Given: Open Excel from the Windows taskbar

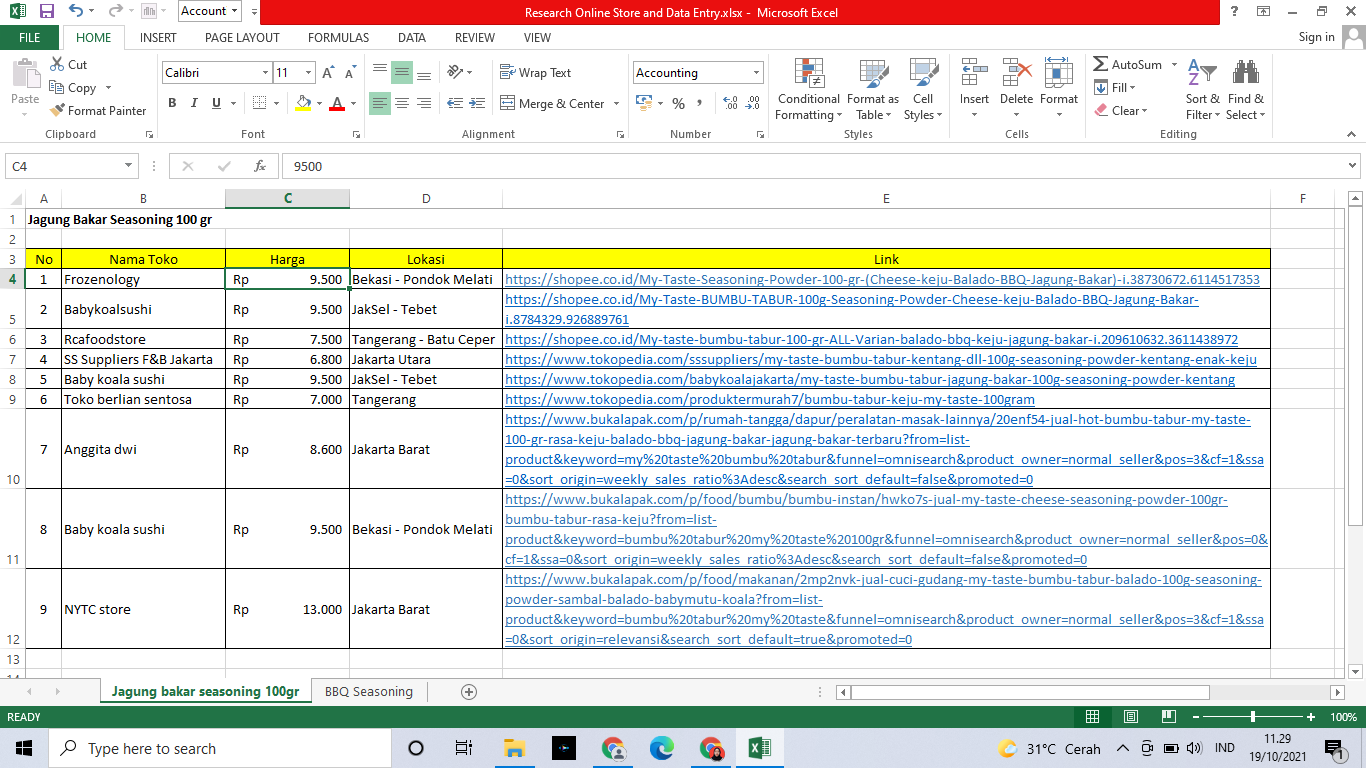Looking at the screenshot, I should (759, 748).
